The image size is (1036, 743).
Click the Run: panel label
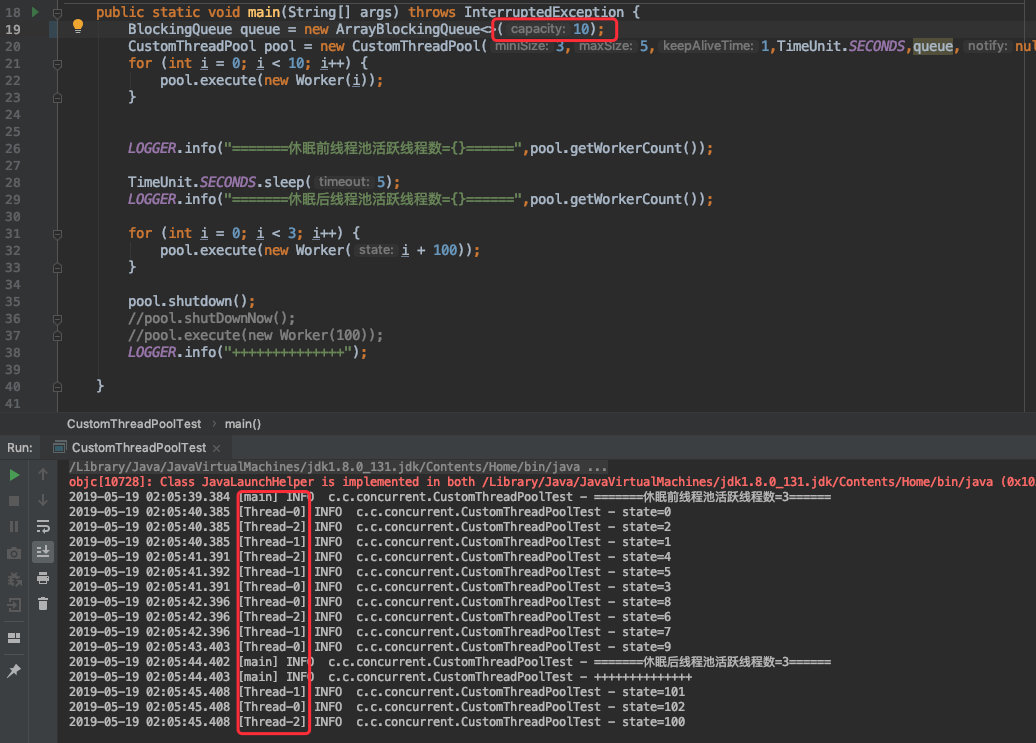pos(19,448)
